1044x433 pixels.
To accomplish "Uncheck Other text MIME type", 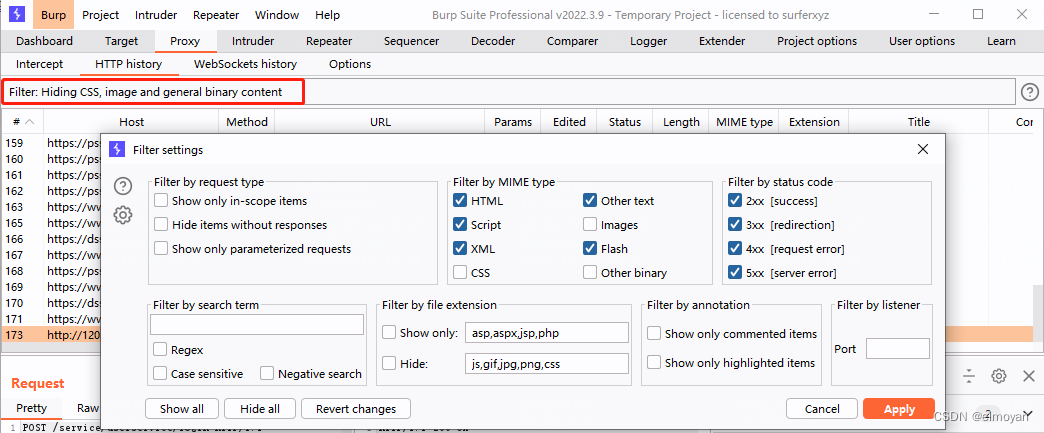I will click(590, 201).
